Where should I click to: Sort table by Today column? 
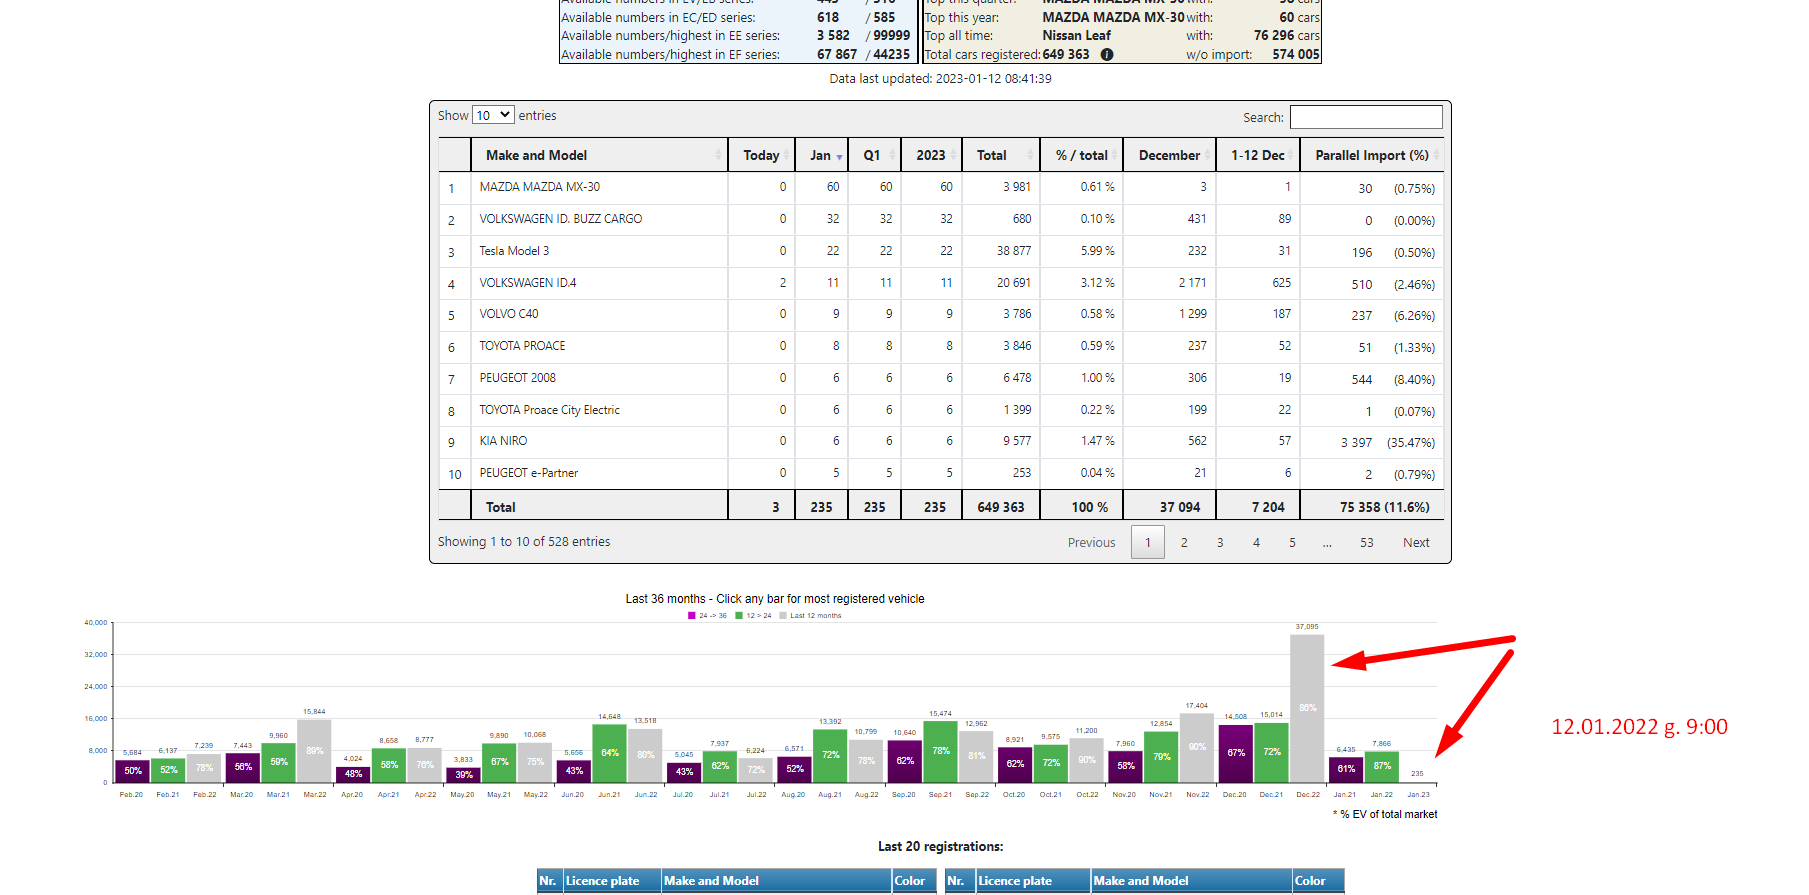[x=761, y=155]
